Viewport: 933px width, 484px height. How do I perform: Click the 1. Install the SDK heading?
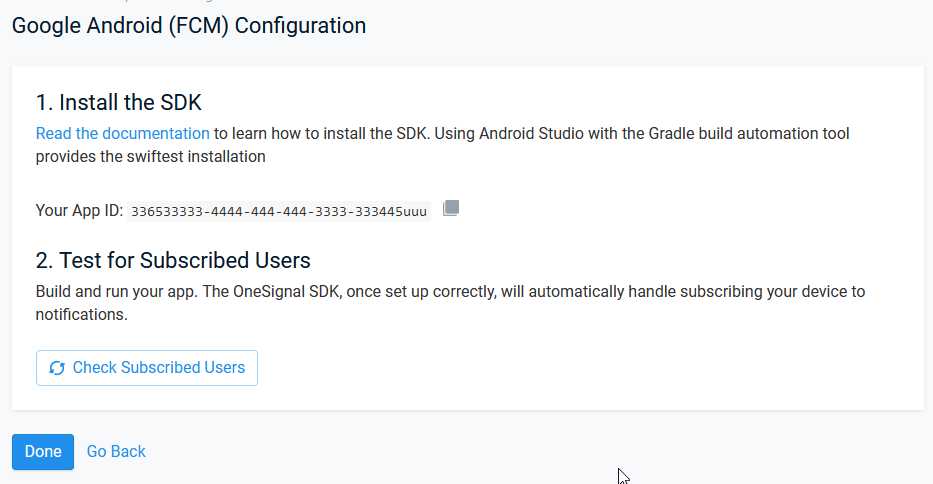[118, 102]
